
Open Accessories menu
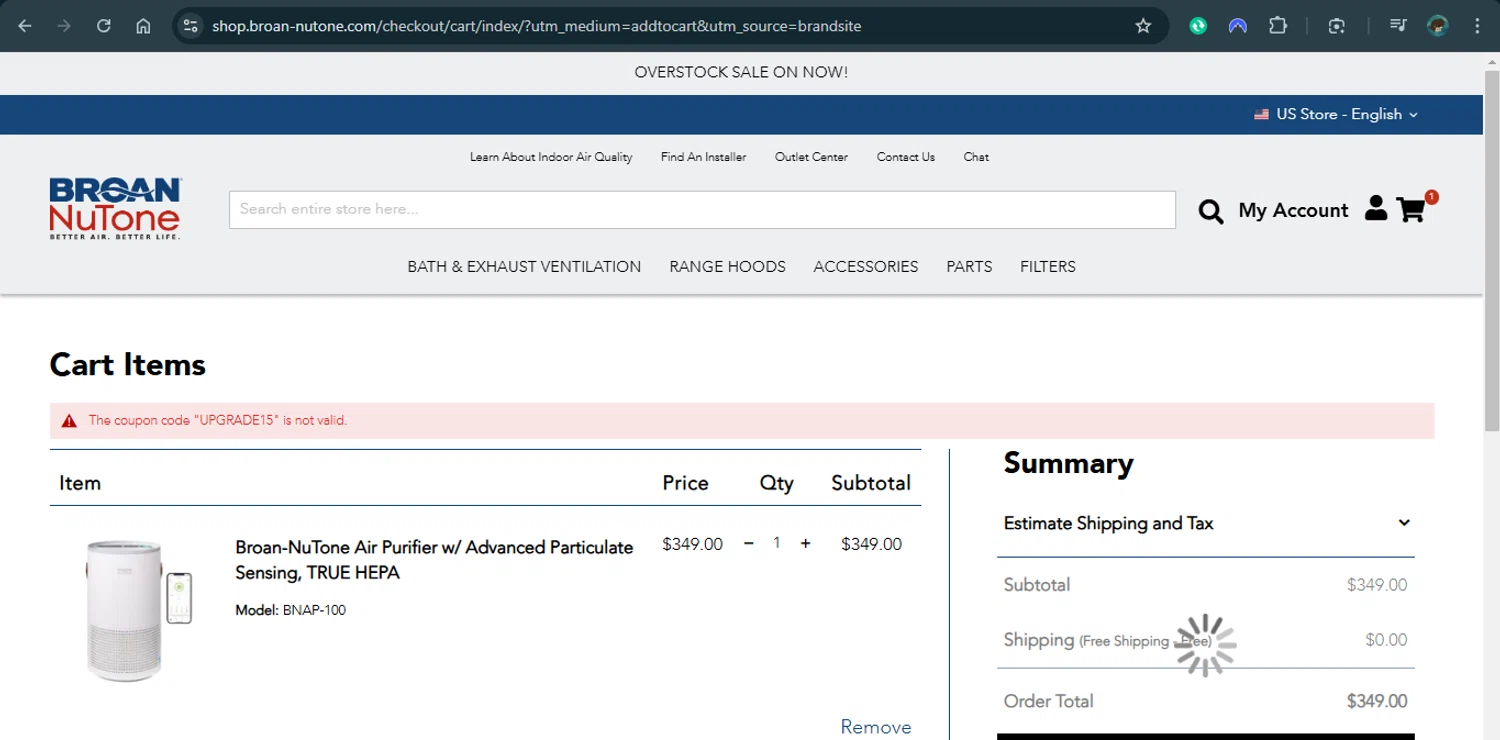(866, 267)
